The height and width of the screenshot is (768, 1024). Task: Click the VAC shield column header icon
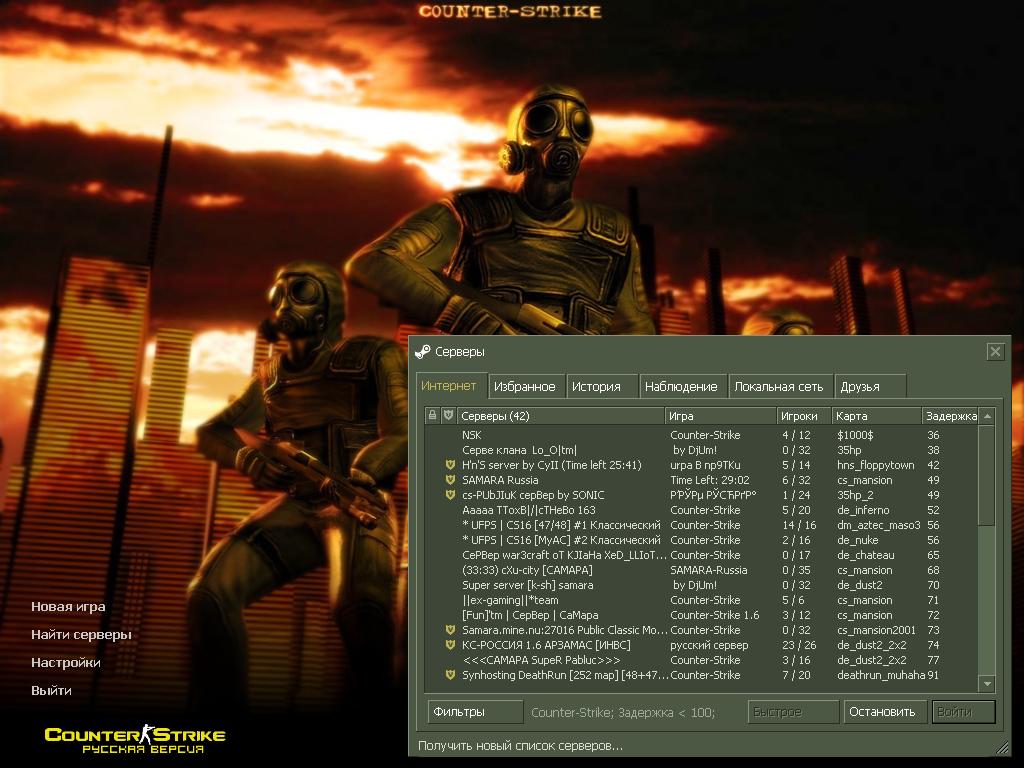point(449,415)
